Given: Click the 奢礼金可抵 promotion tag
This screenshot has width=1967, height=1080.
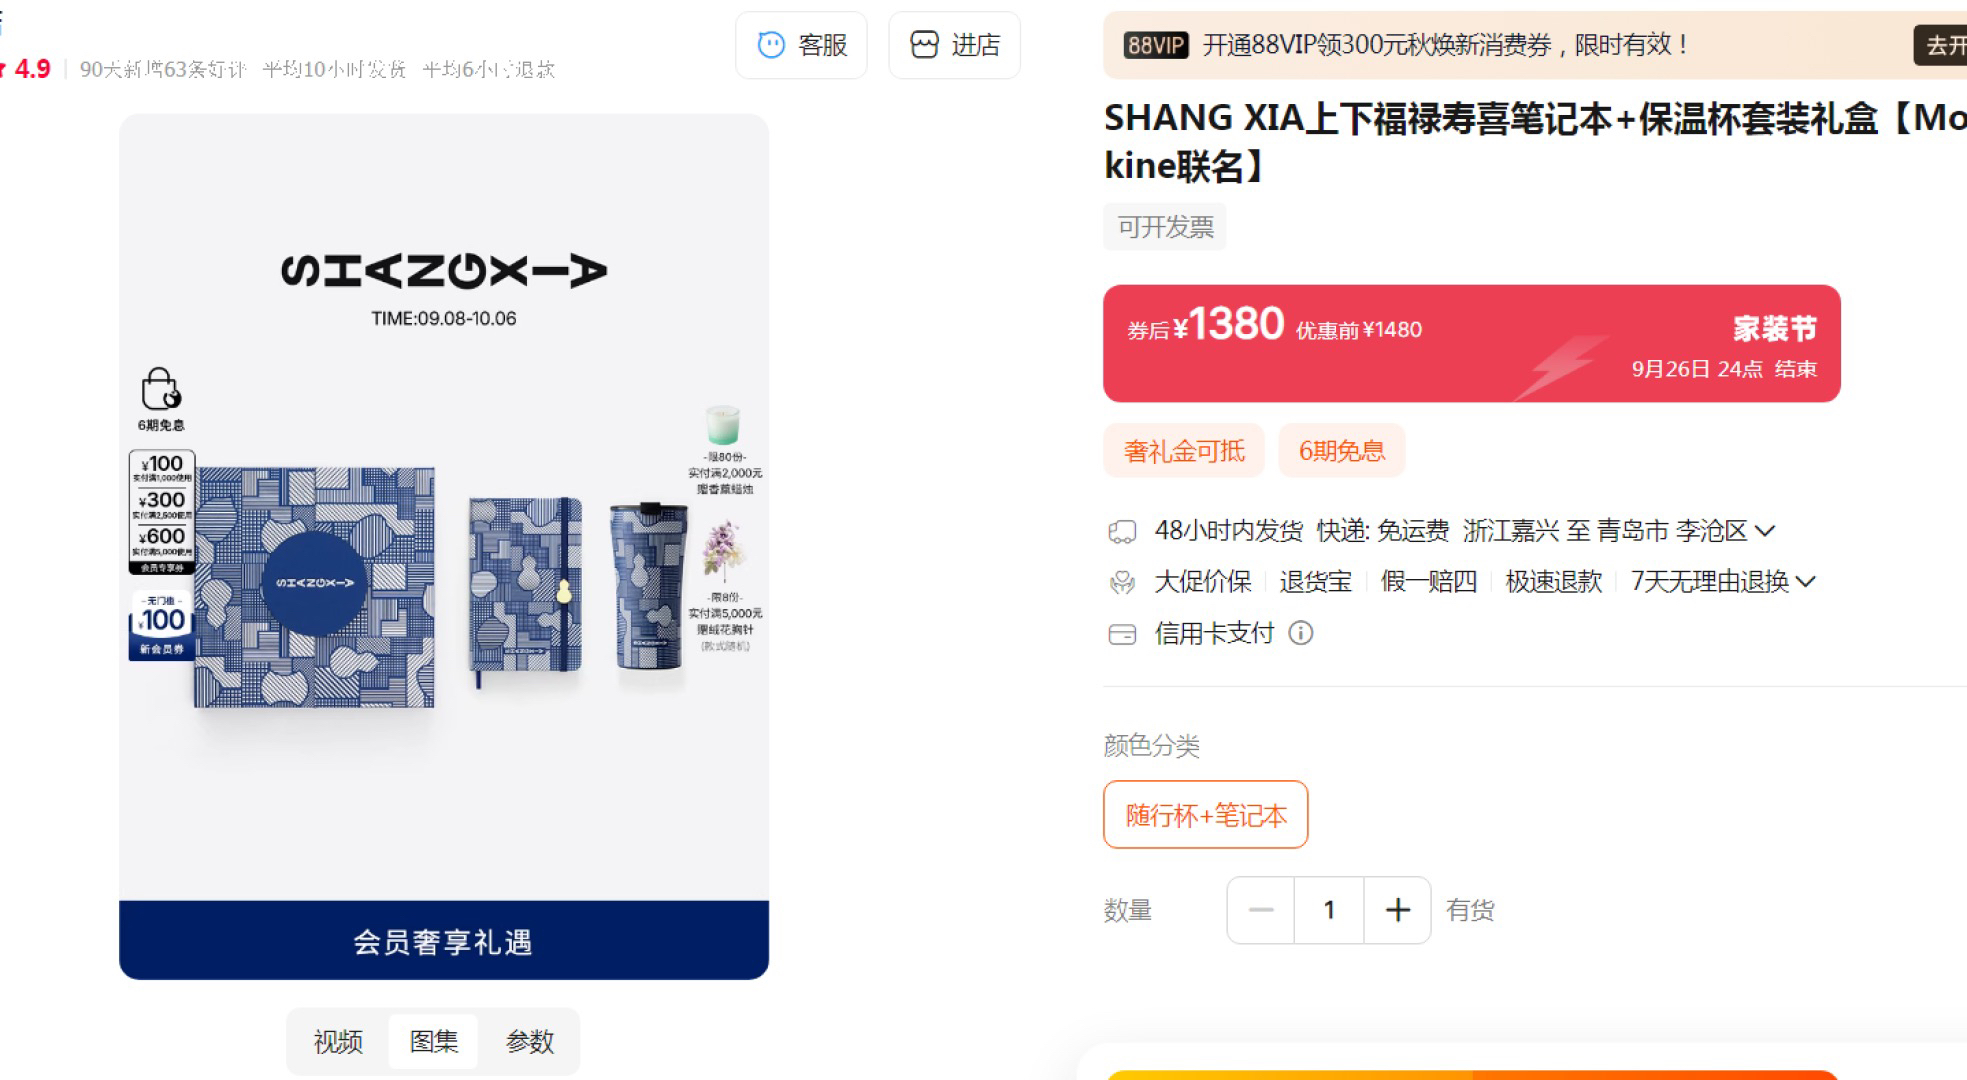Looking at the screenshot, I should pyautogui.click(x=1184, y=451).
